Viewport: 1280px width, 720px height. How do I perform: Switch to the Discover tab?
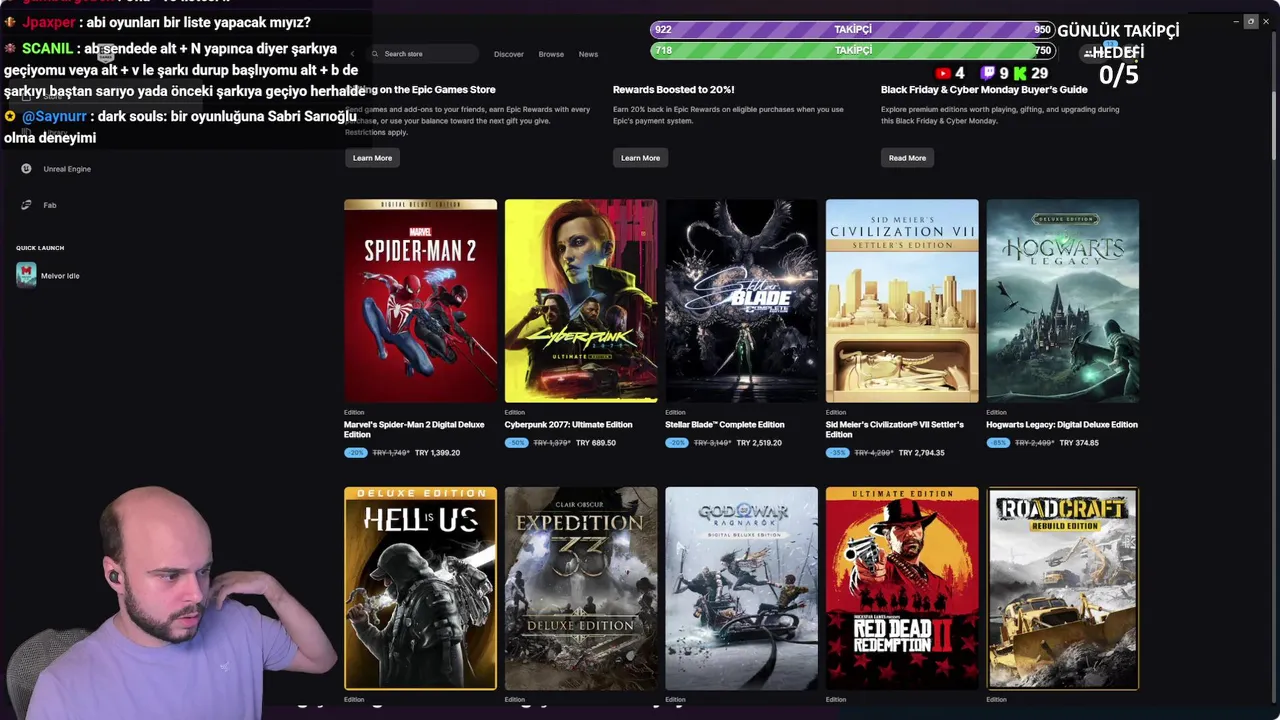pyautogui.click(x=508, y=54)
